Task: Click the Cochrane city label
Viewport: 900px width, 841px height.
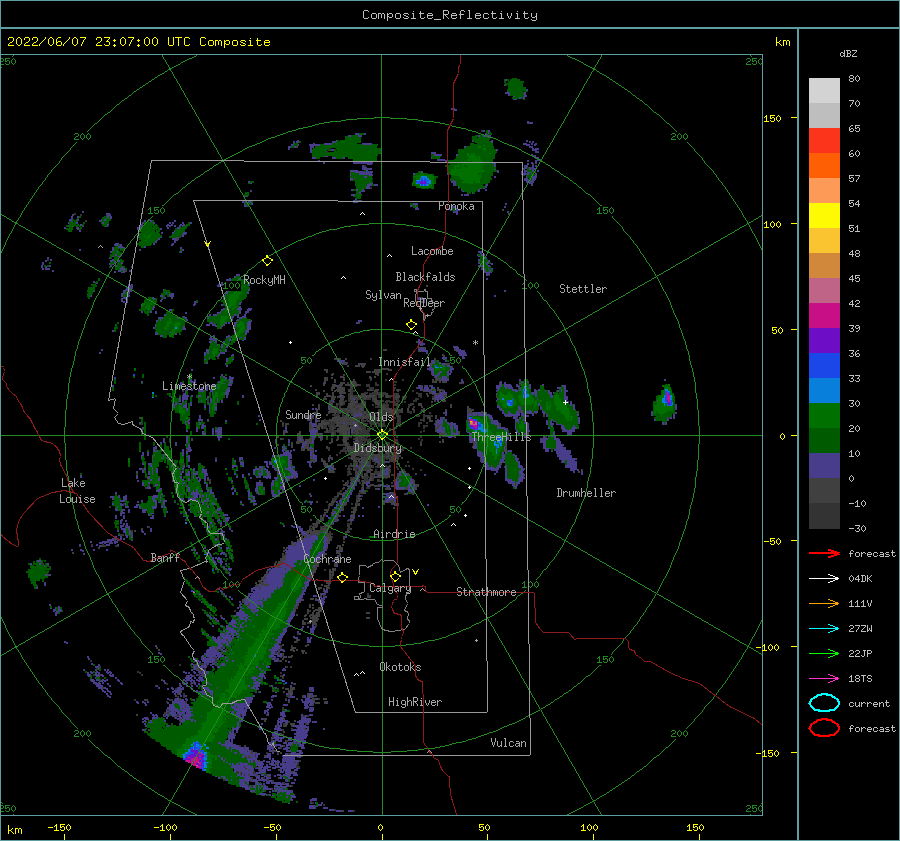Action: pos(327,559)
